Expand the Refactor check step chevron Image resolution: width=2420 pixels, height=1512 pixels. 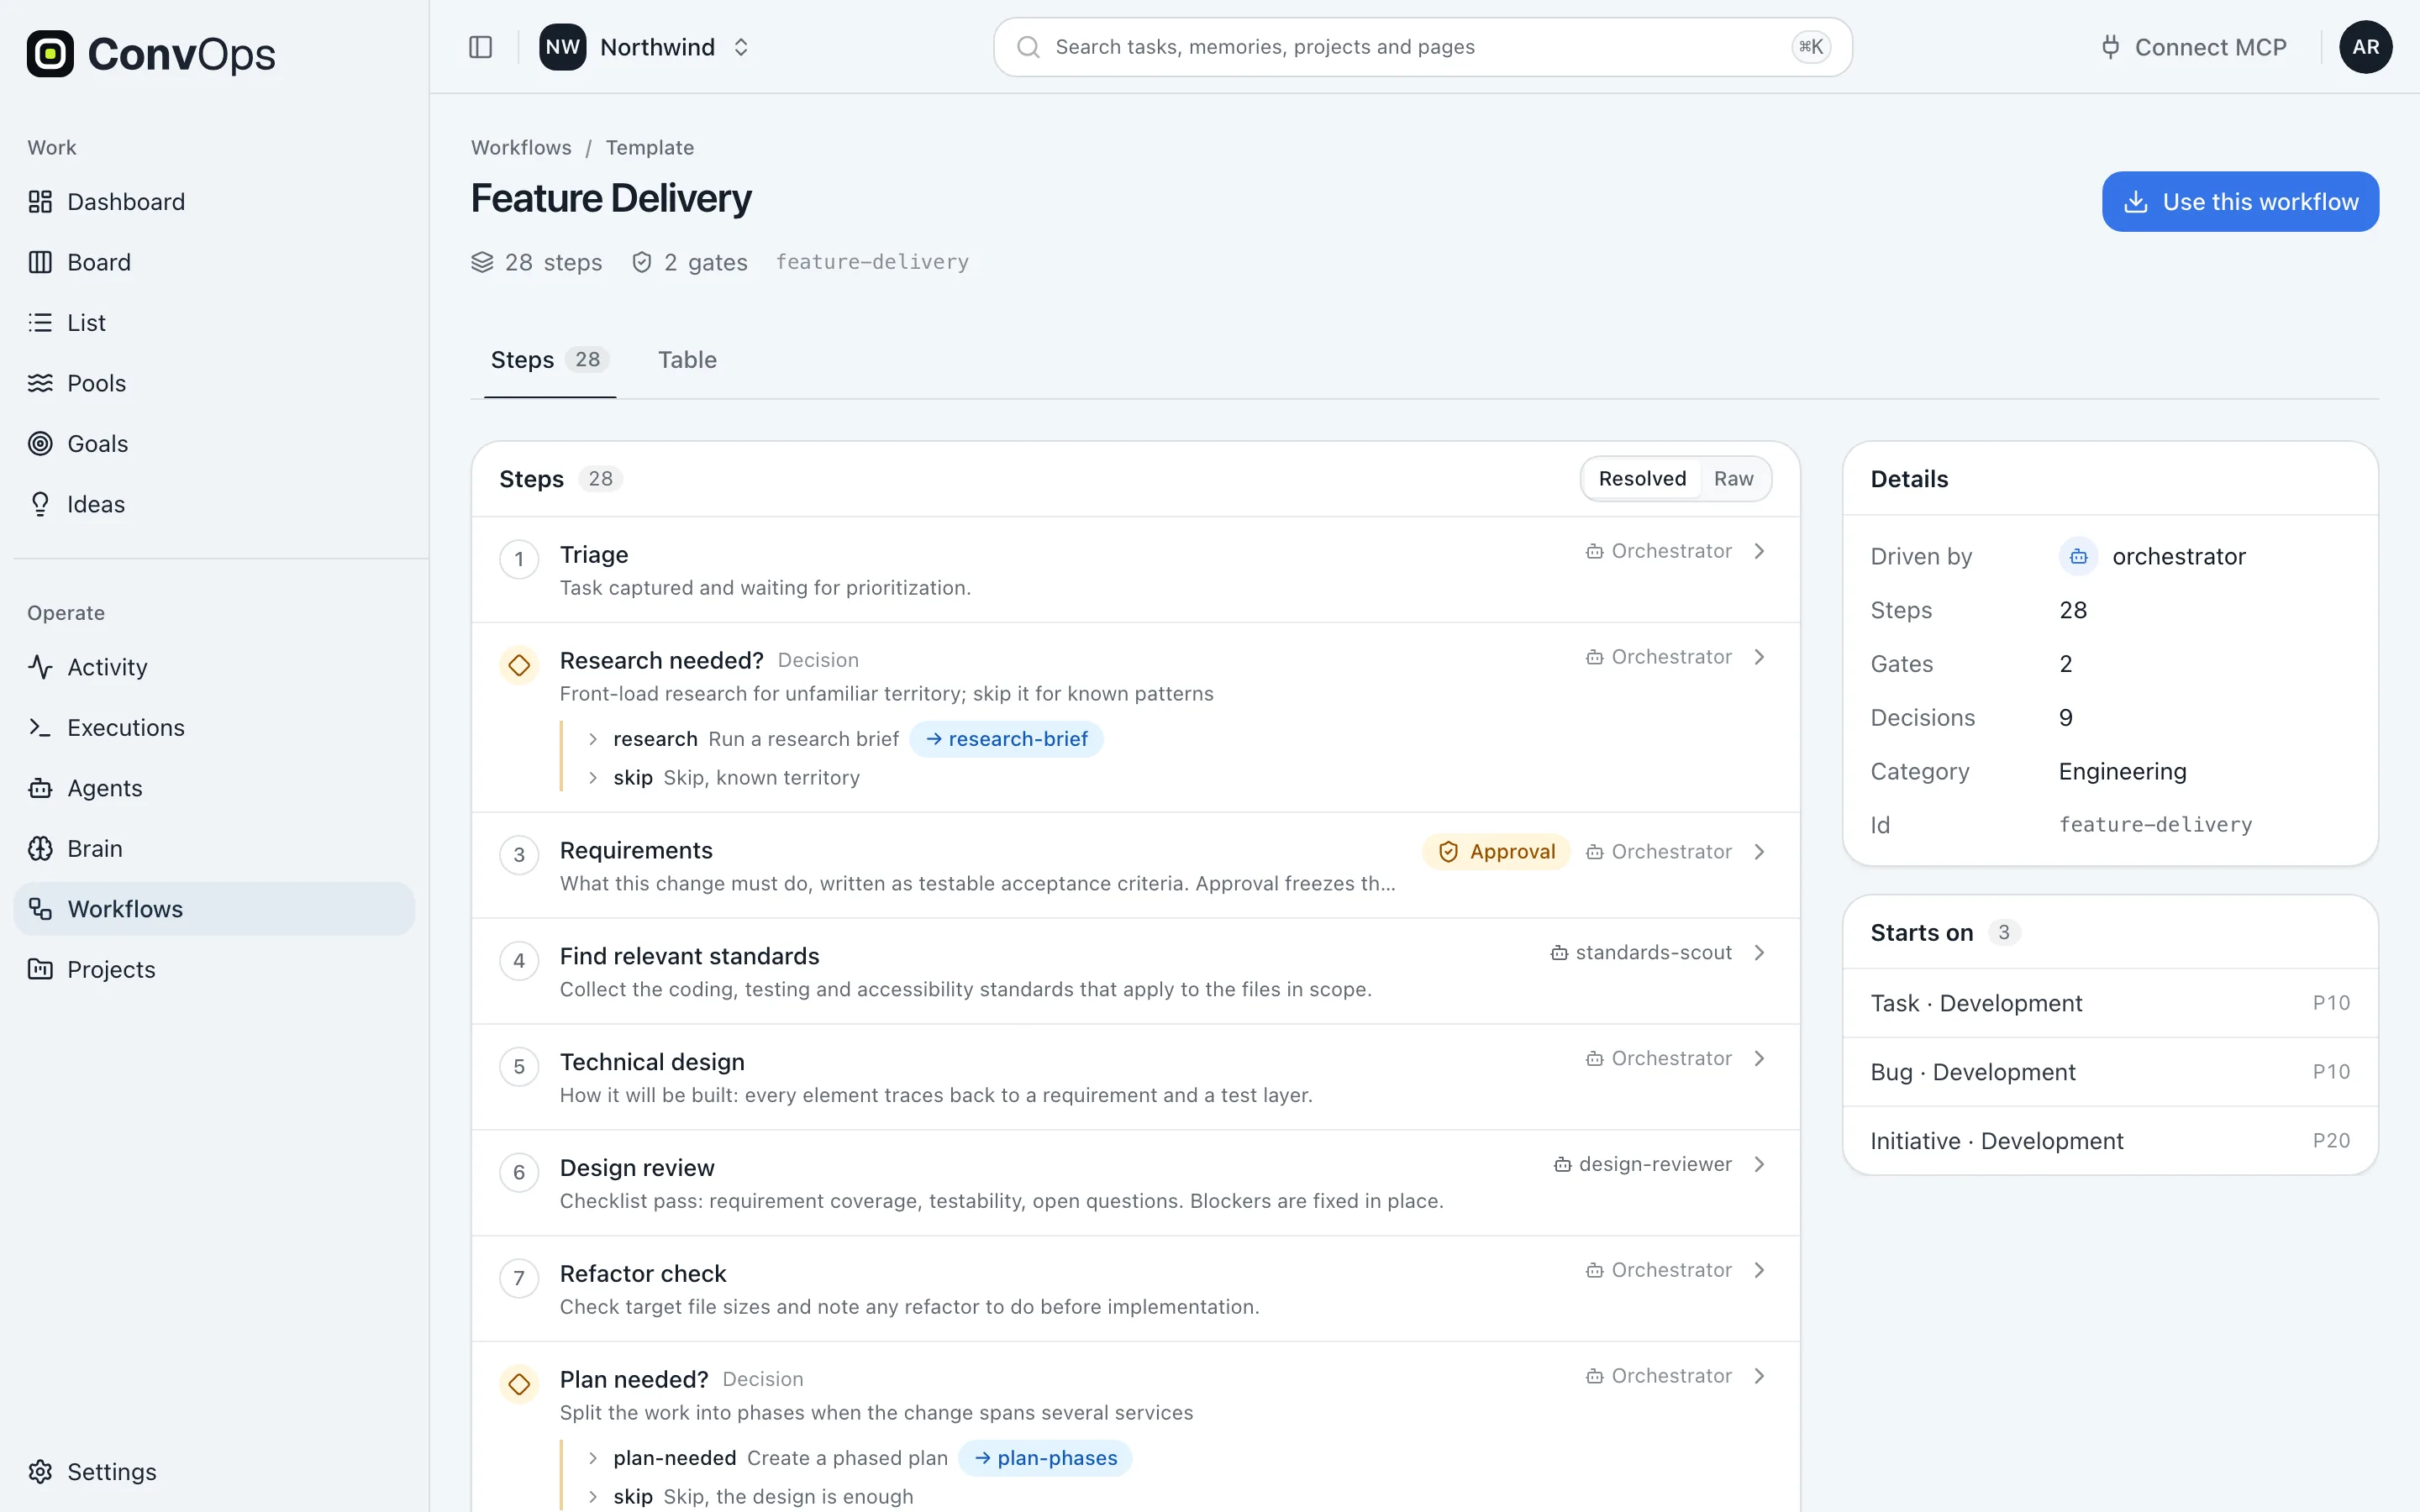(1759, 1270)
